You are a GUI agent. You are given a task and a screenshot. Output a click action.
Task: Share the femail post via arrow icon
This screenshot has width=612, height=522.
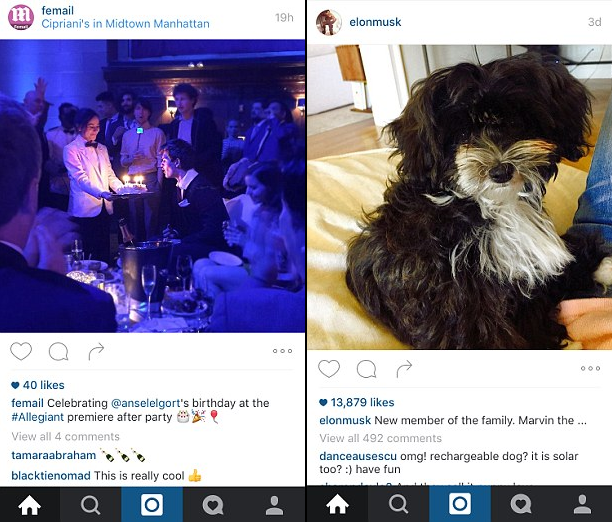tap(96, 351)
